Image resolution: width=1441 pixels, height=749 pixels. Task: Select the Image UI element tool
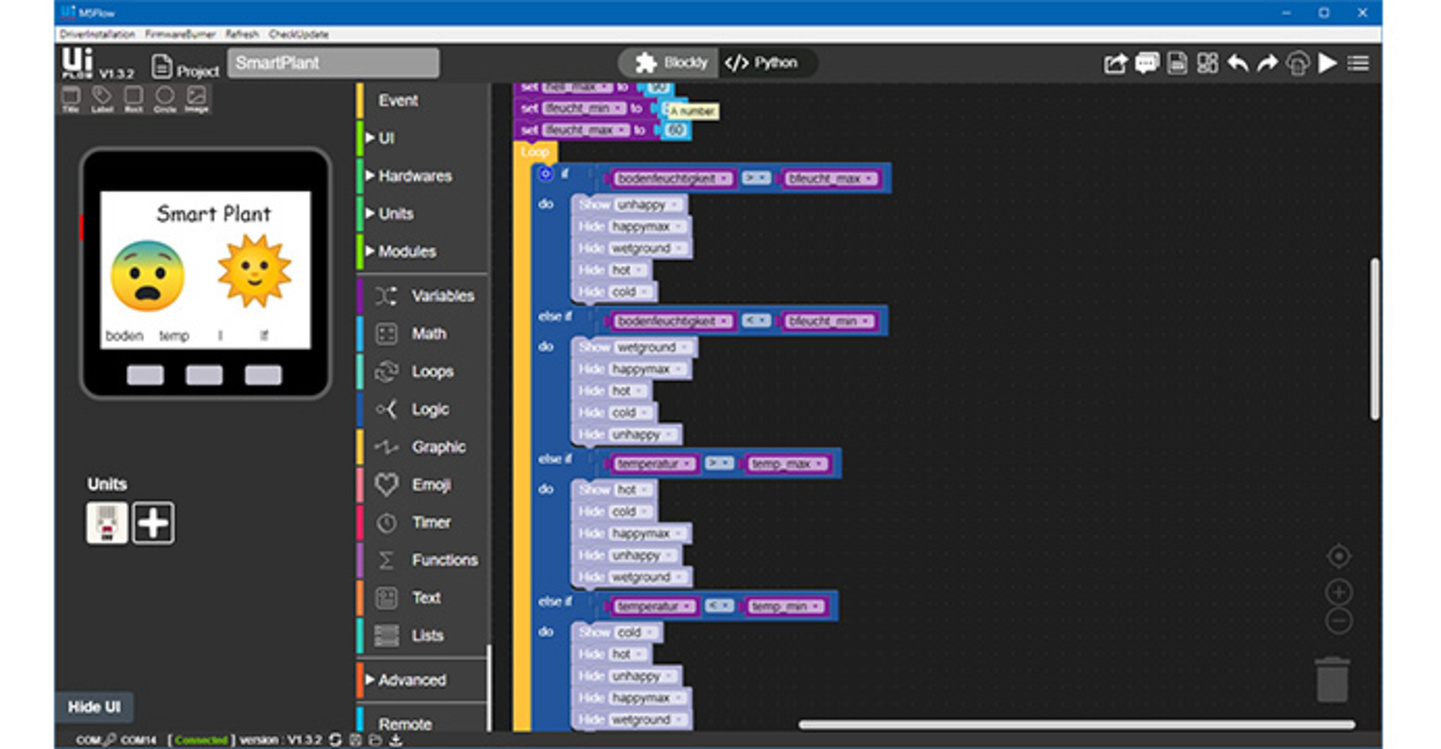coord(196,98)
